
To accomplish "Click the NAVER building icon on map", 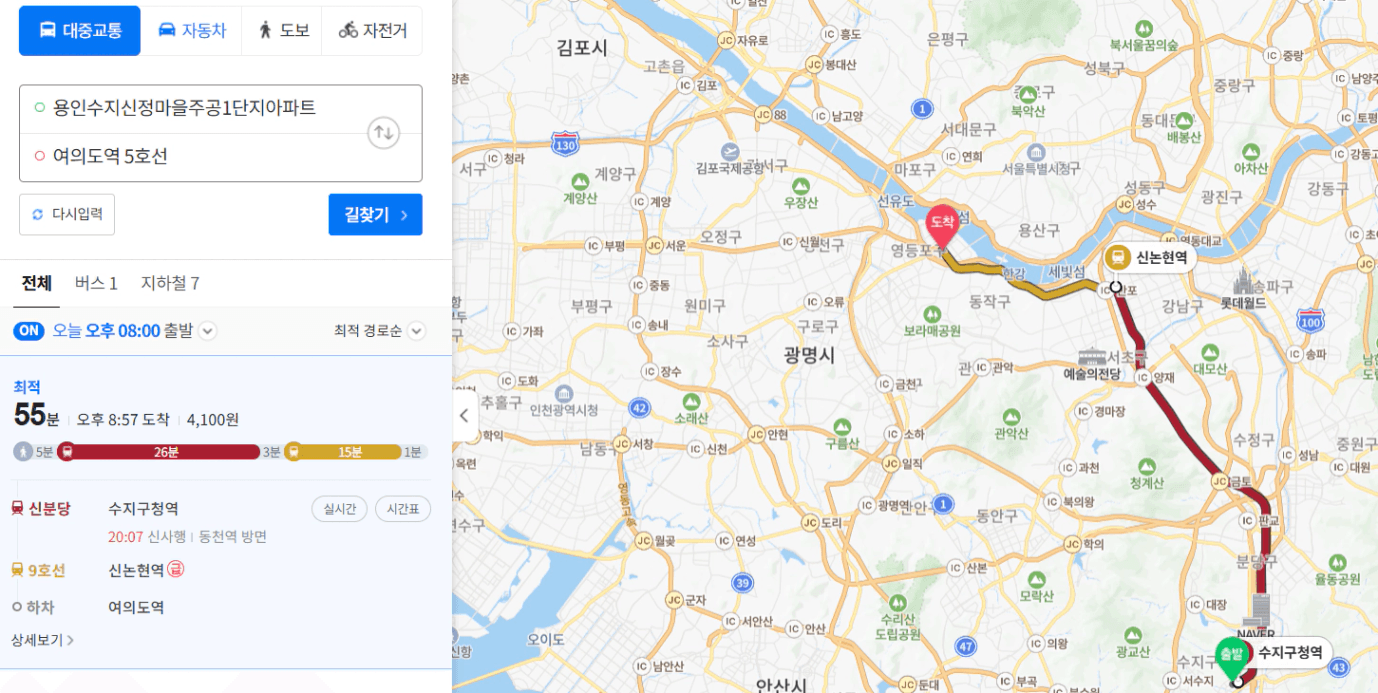I will pyautogui.click(x=1257, y=611).
